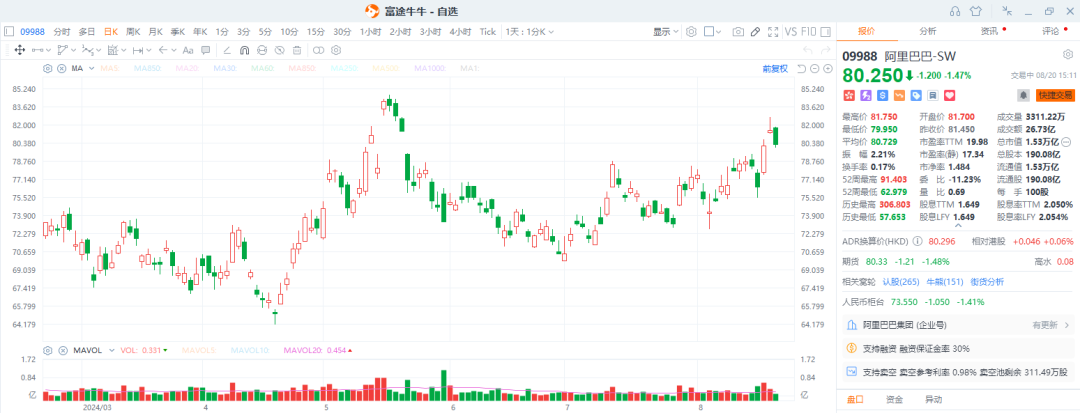The image size is (1080, 413).
Task: Open 阿里巴巴集团 enterprise account row
Action: tap(958, 324)
